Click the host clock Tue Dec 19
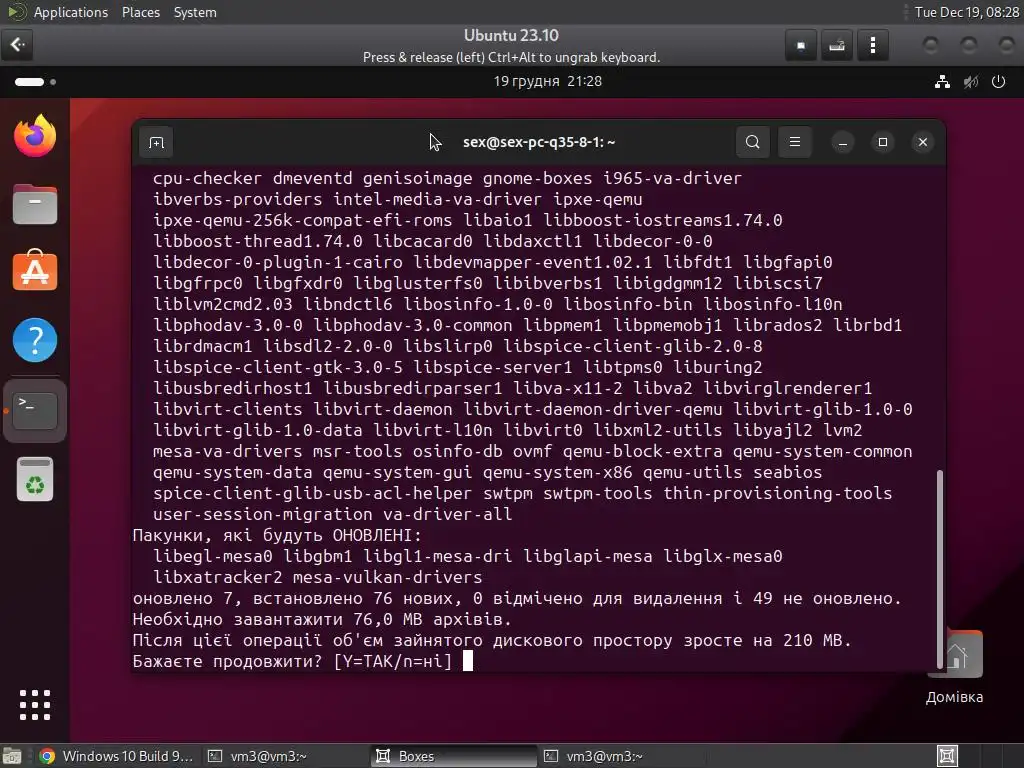The height and width of the screenshot is (768, 1024). 967,12
